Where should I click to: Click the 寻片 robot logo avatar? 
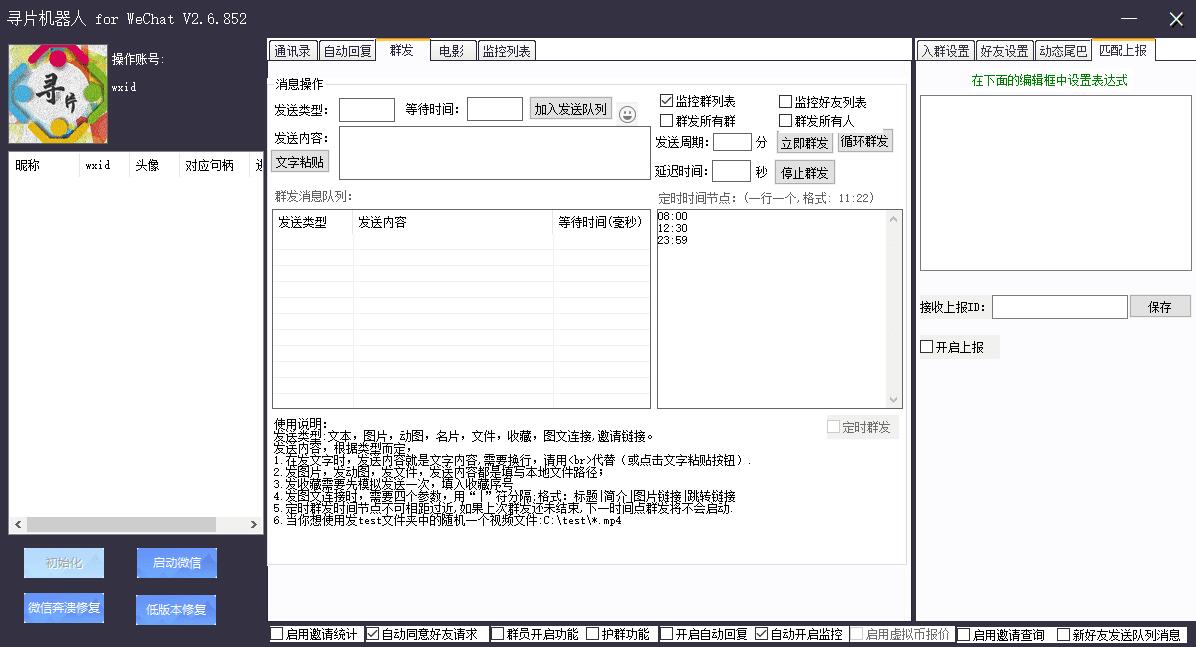pos(58,94)
